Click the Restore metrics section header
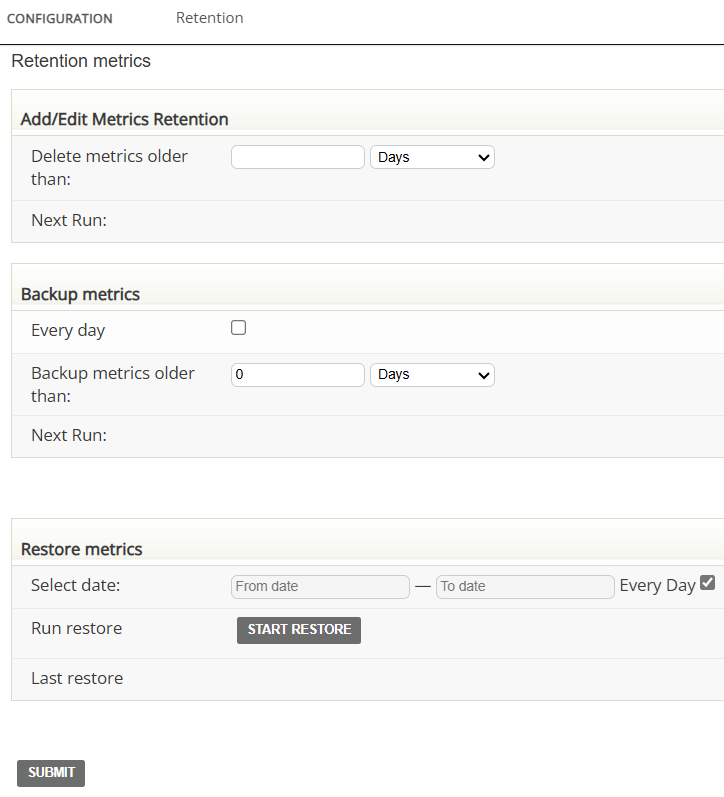 tap(81, 549)
